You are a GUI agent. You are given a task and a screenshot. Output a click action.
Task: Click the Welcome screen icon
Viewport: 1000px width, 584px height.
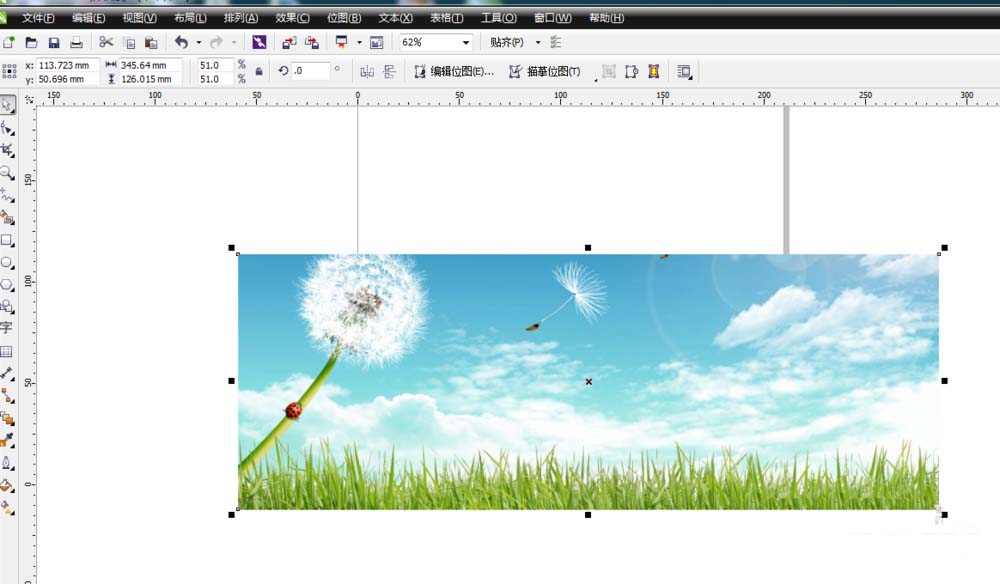(x=377, y=43)
